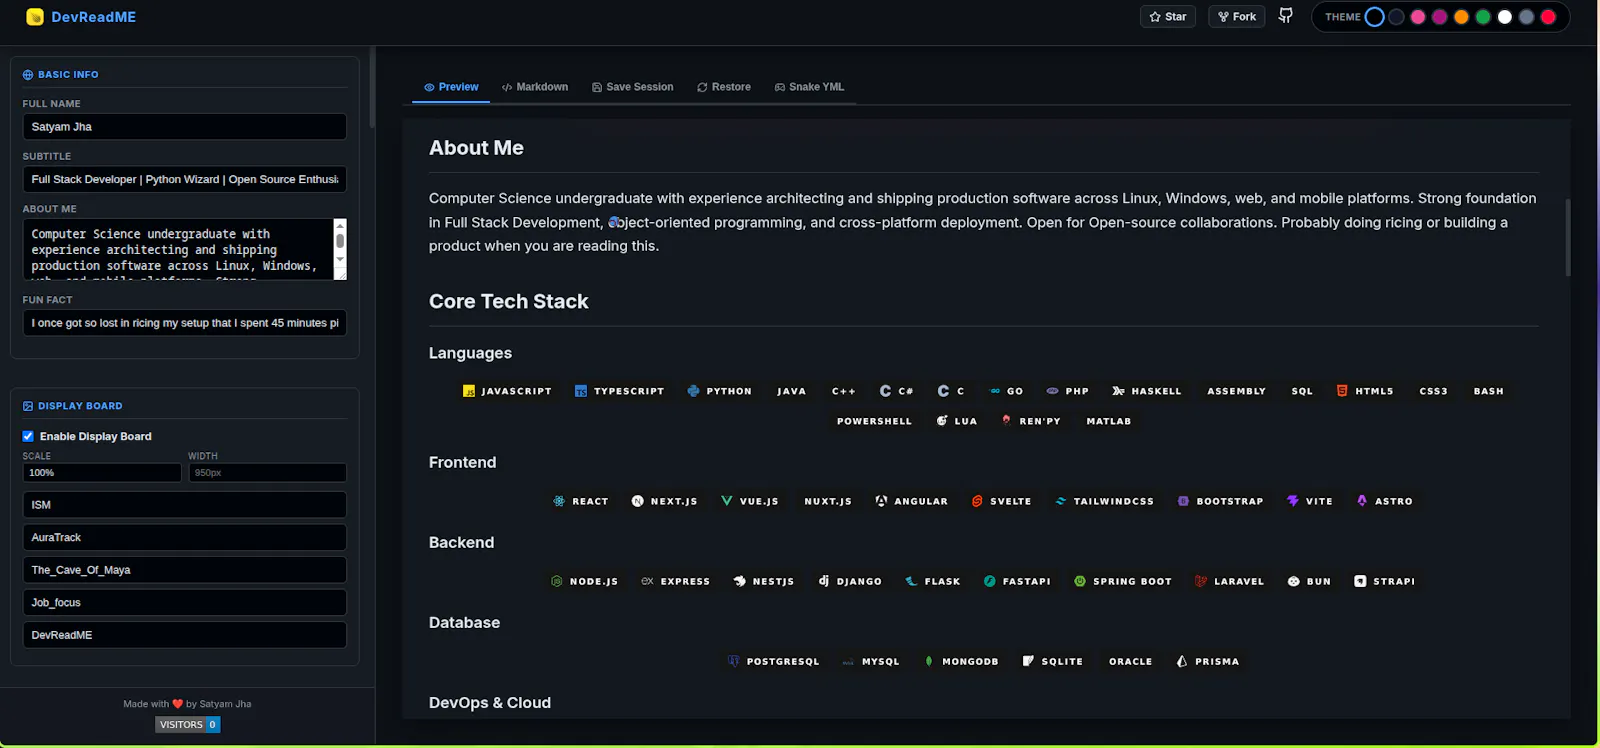Image resolution: width=1600 pixels, height=748 pixels.
Task: Click the AuraTrack display board field
Action: [x=185, y=537]
